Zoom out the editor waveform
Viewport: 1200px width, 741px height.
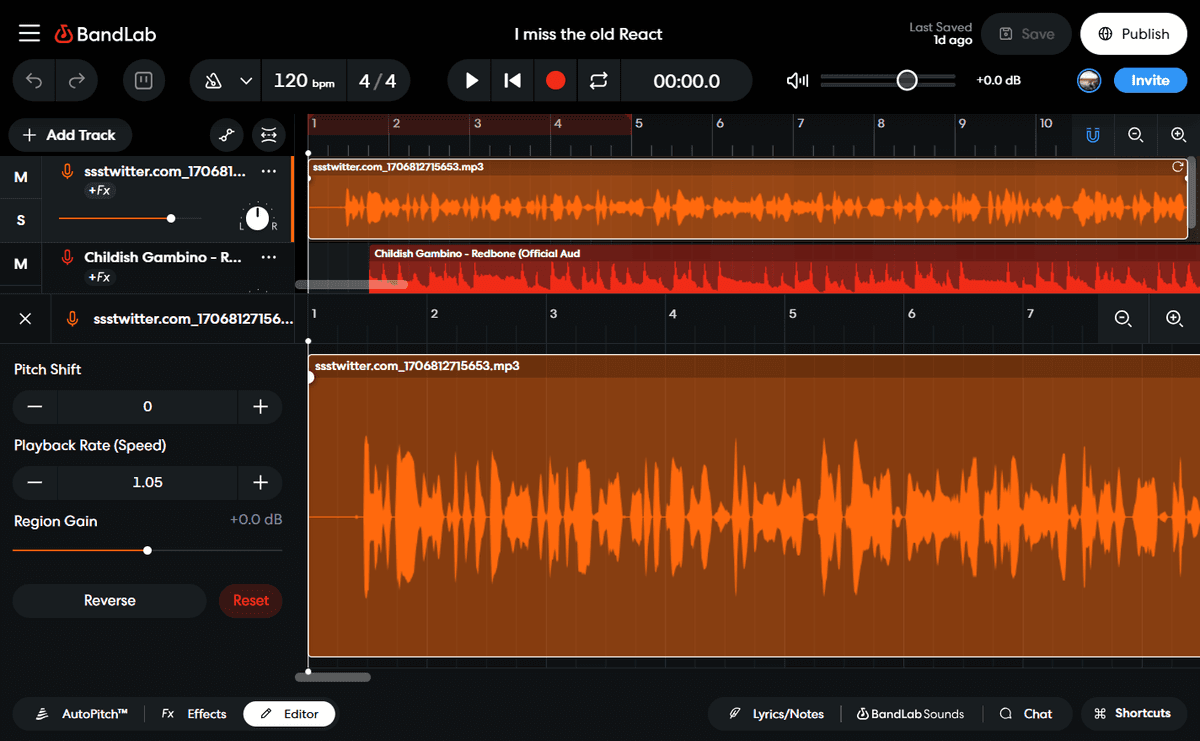point(1123,319)
